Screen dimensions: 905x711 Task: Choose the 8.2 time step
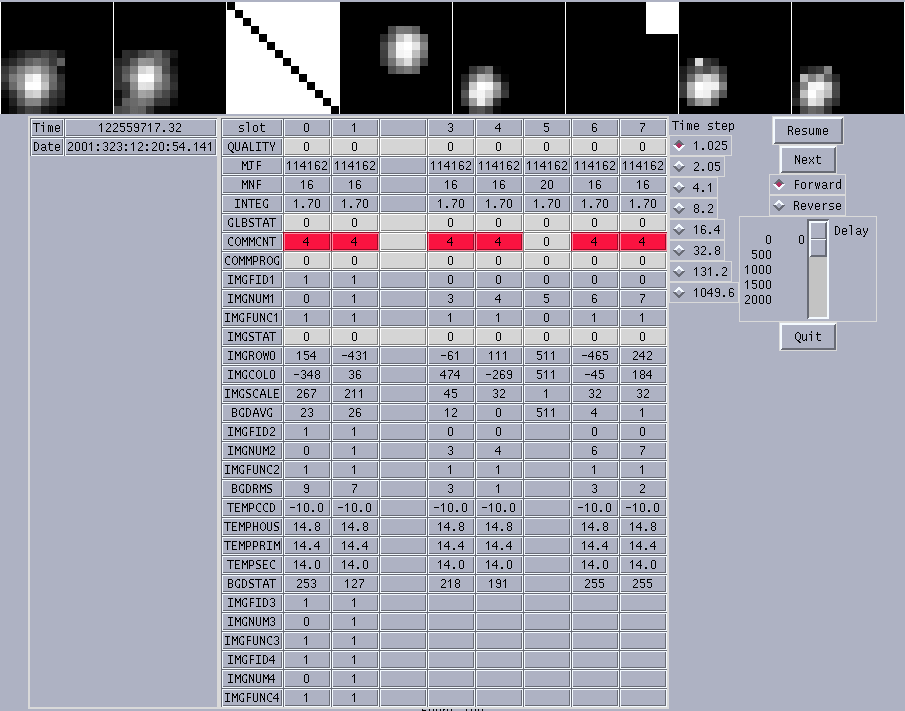[694, 208]
